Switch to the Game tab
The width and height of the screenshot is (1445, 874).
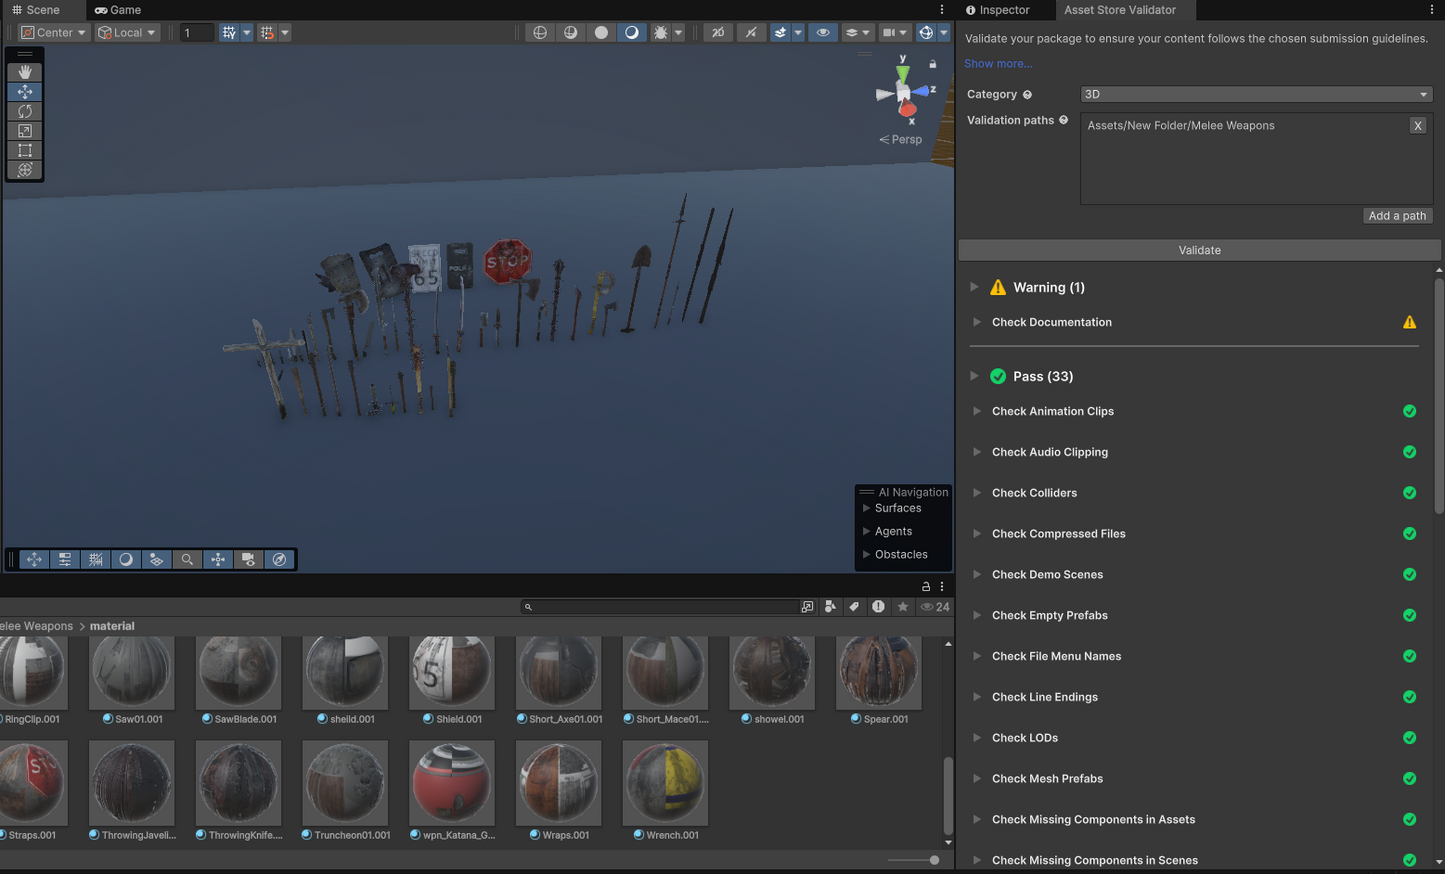click(x=118, y=10)
